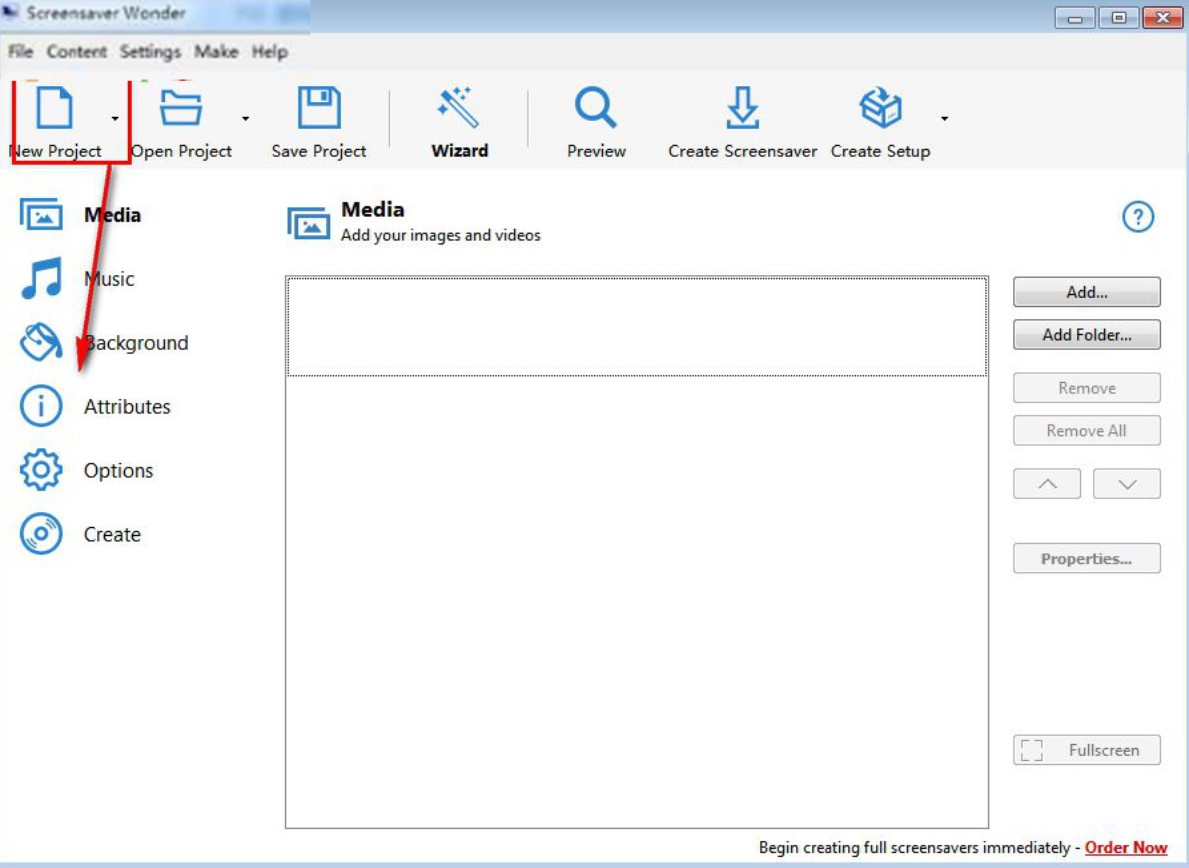The image size is (1189, 868).
Task: Open help with the question mark icon
Action: tap(1137, 217)
